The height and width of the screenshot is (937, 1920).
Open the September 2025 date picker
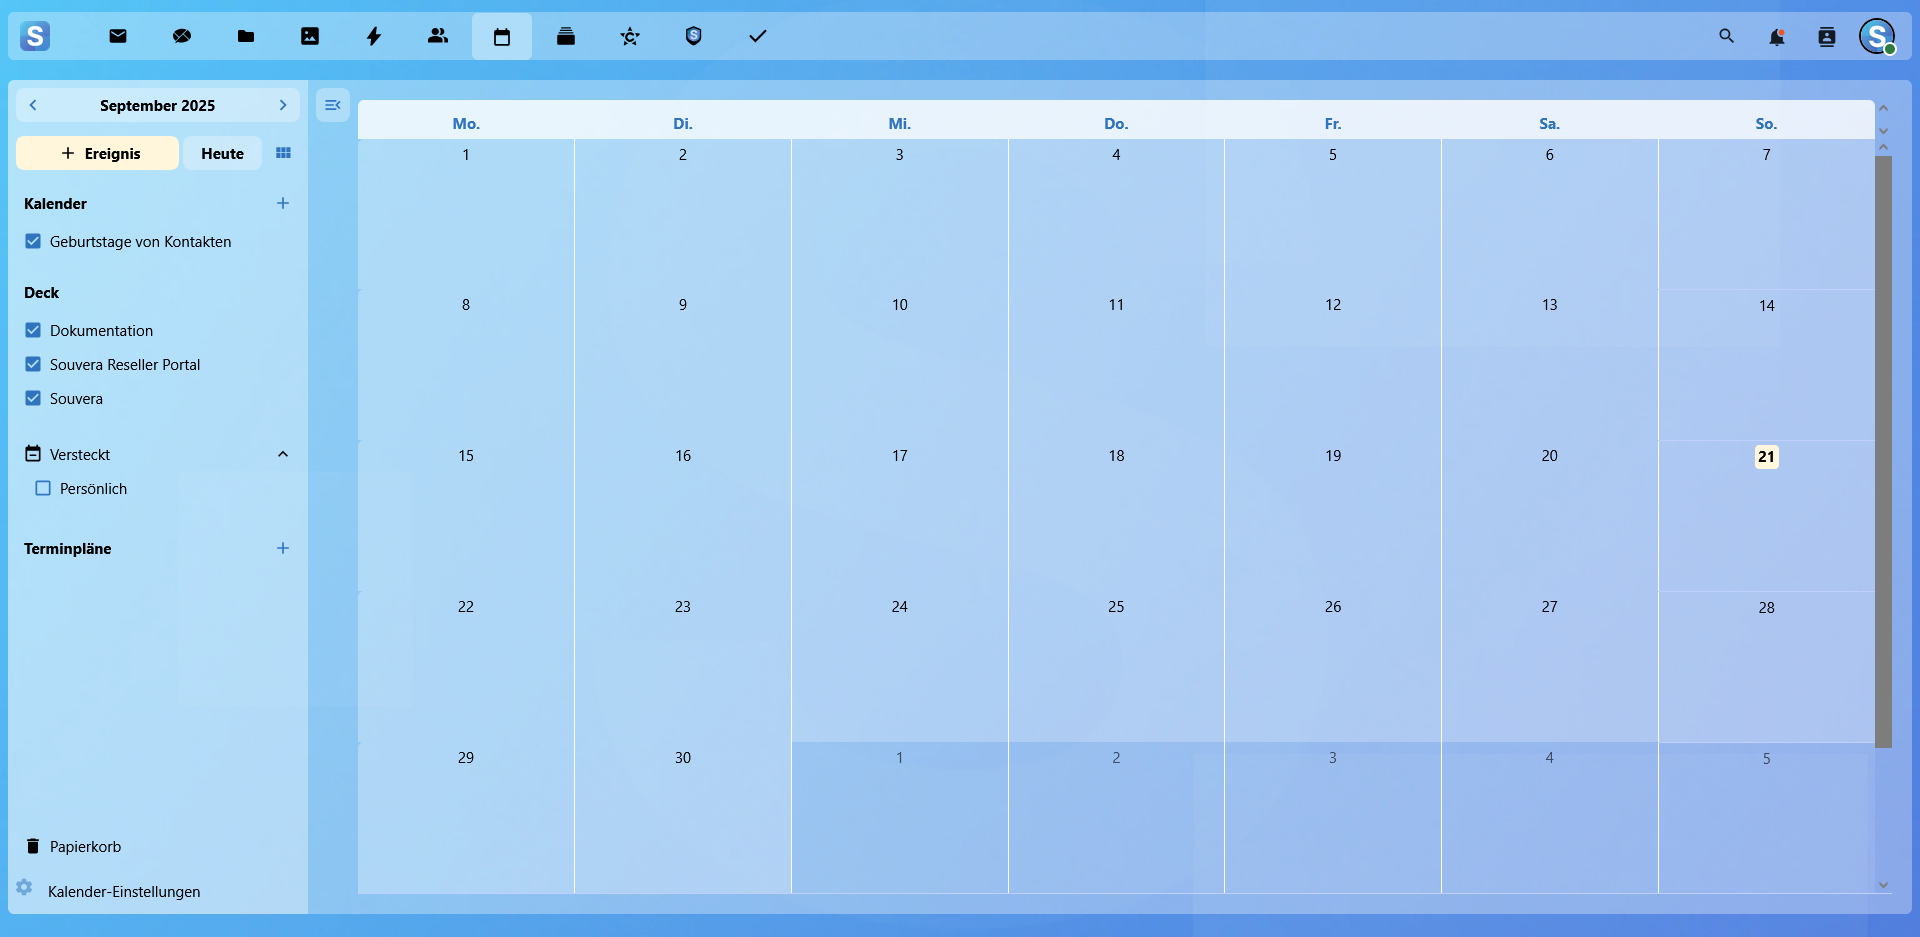157,105
